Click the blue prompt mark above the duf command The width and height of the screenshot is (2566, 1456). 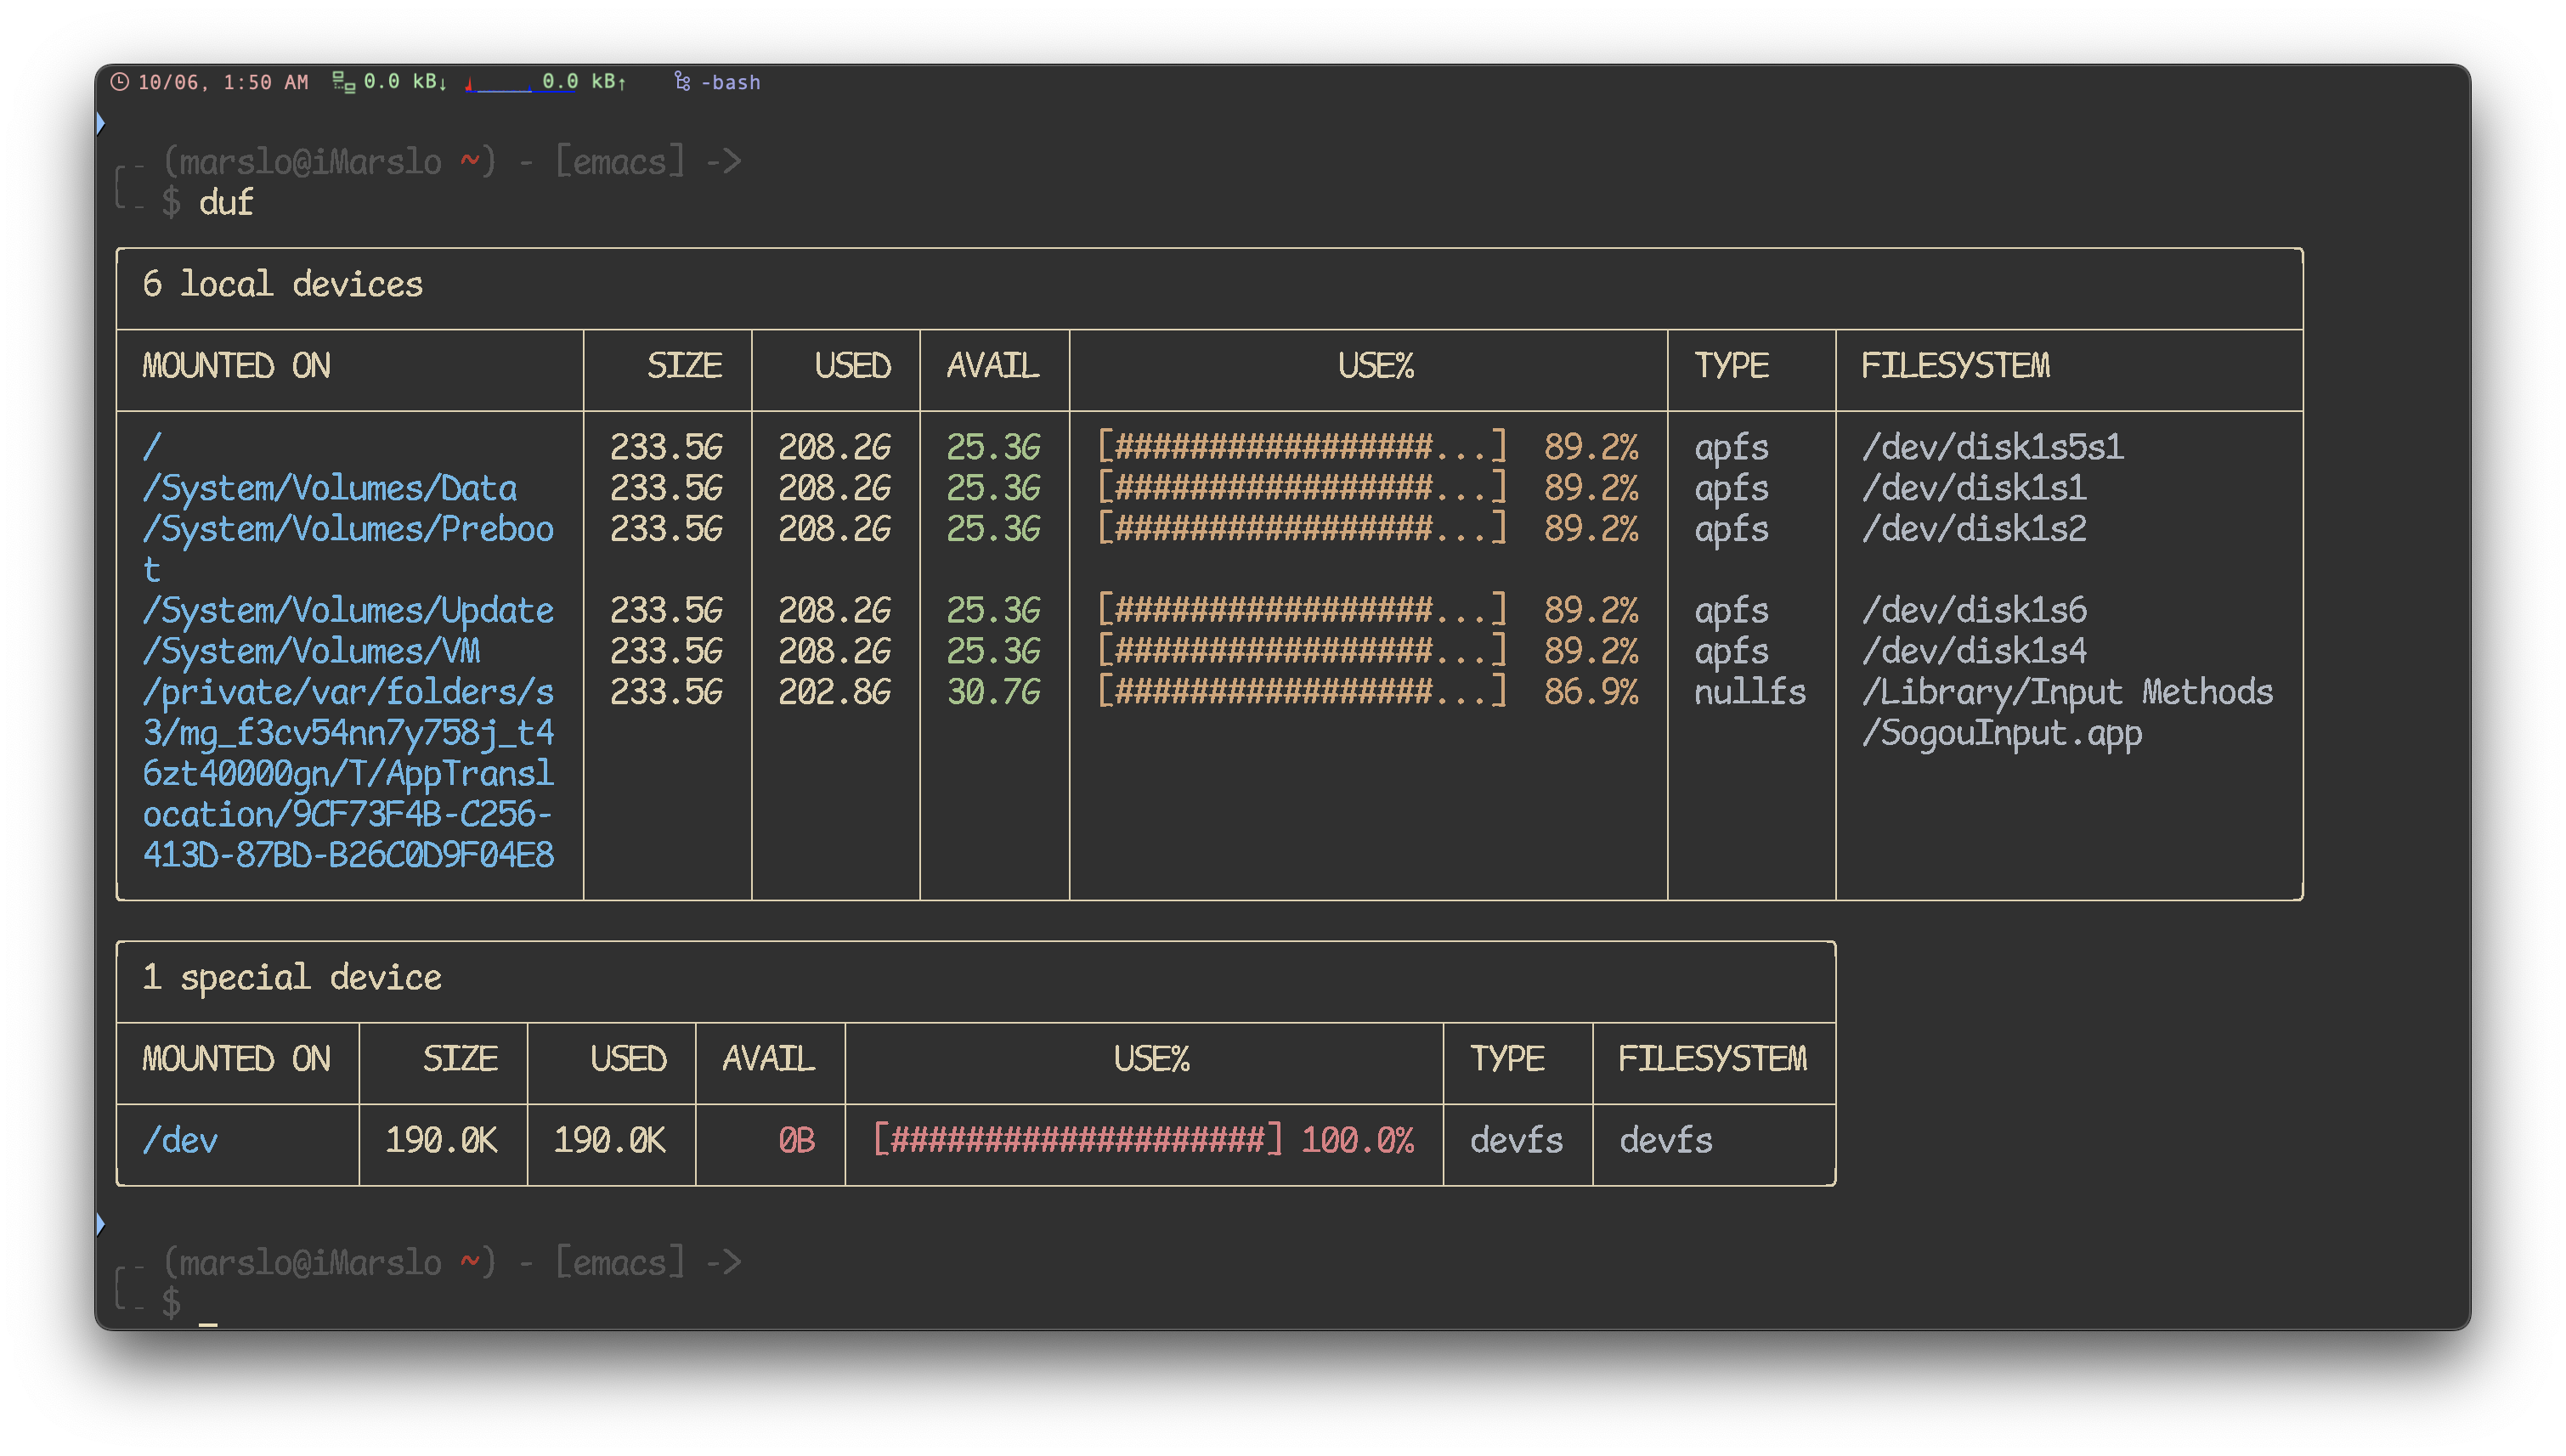coord(100,124)
